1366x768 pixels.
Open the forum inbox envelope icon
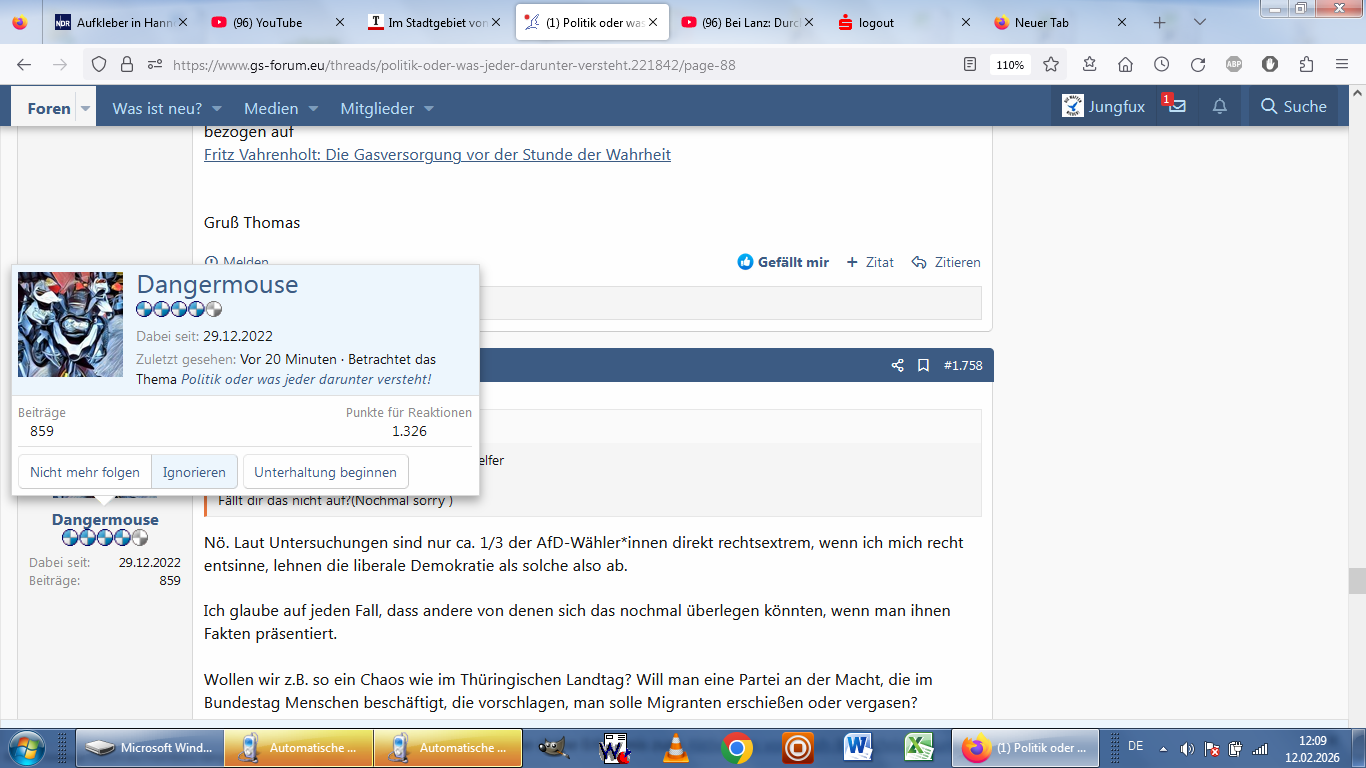[1177, 107]
